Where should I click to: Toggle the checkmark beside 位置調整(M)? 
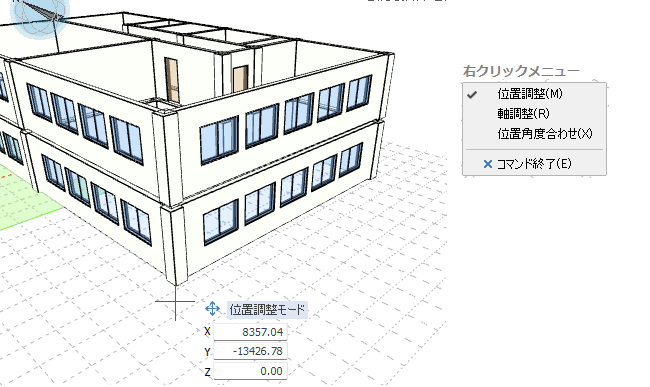472,94
